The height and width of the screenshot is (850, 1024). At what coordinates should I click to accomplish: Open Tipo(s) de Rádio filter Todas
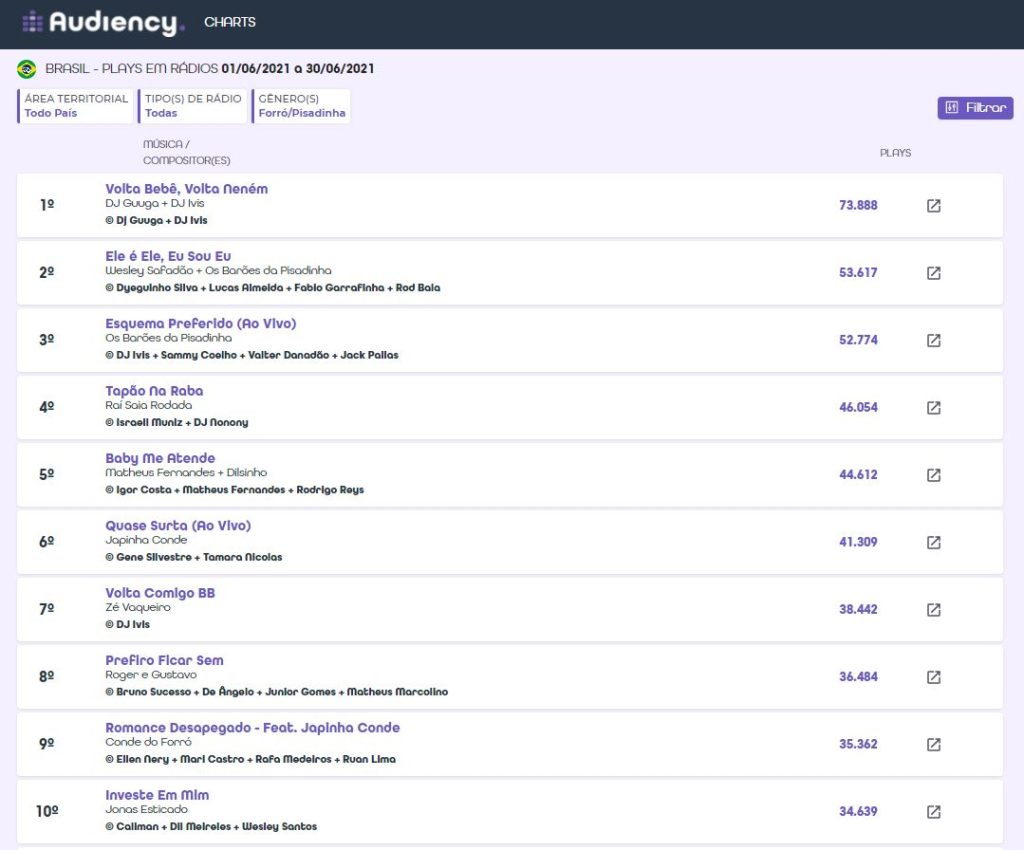pyautogui.click(x=193, y=106)
